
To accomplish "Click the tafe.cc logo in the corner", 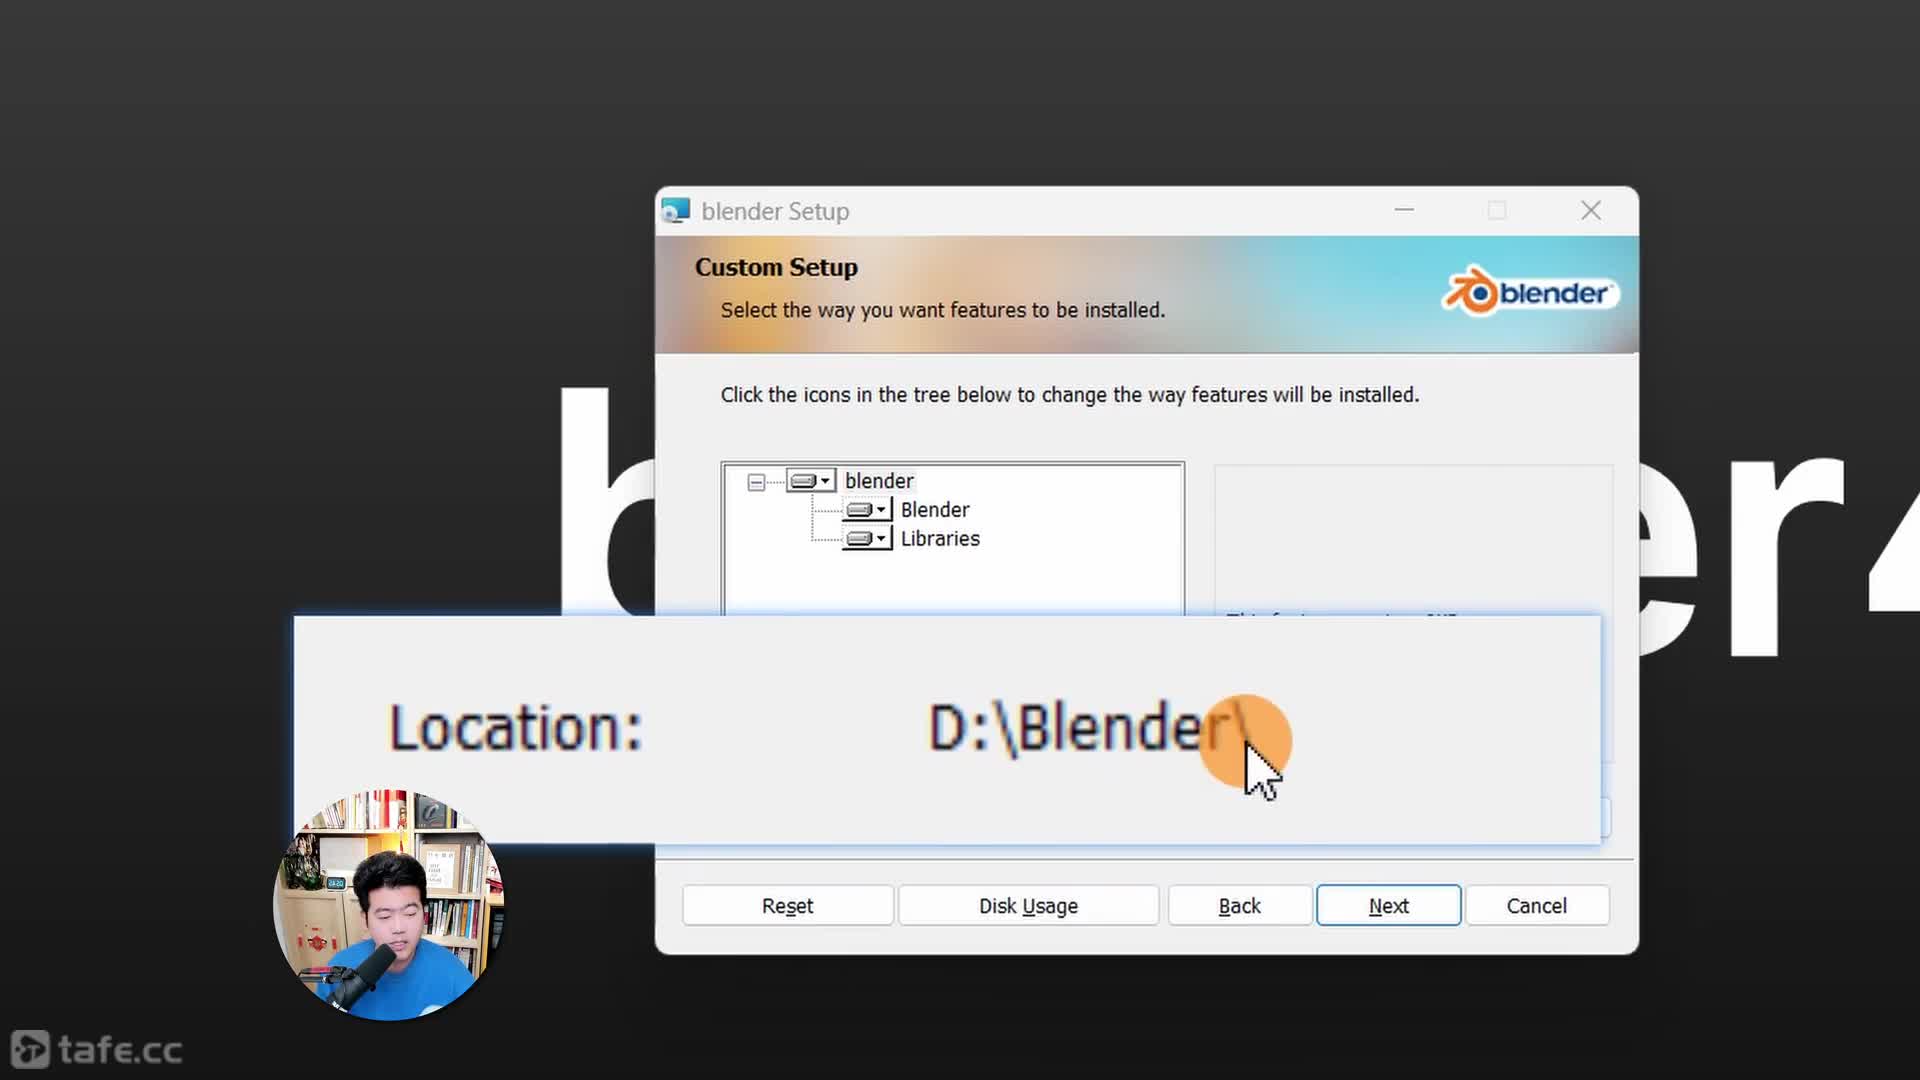I will click(95, 1049).
